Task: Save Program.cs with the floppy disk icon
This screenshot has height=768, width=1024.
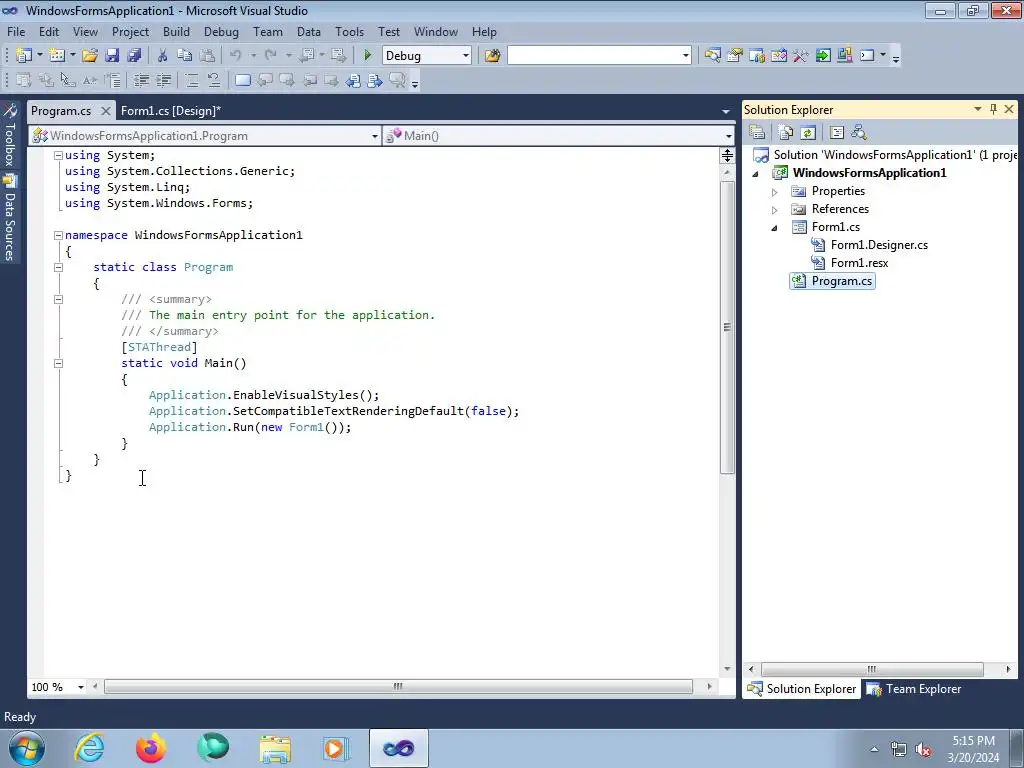Action: pos(112,56)
